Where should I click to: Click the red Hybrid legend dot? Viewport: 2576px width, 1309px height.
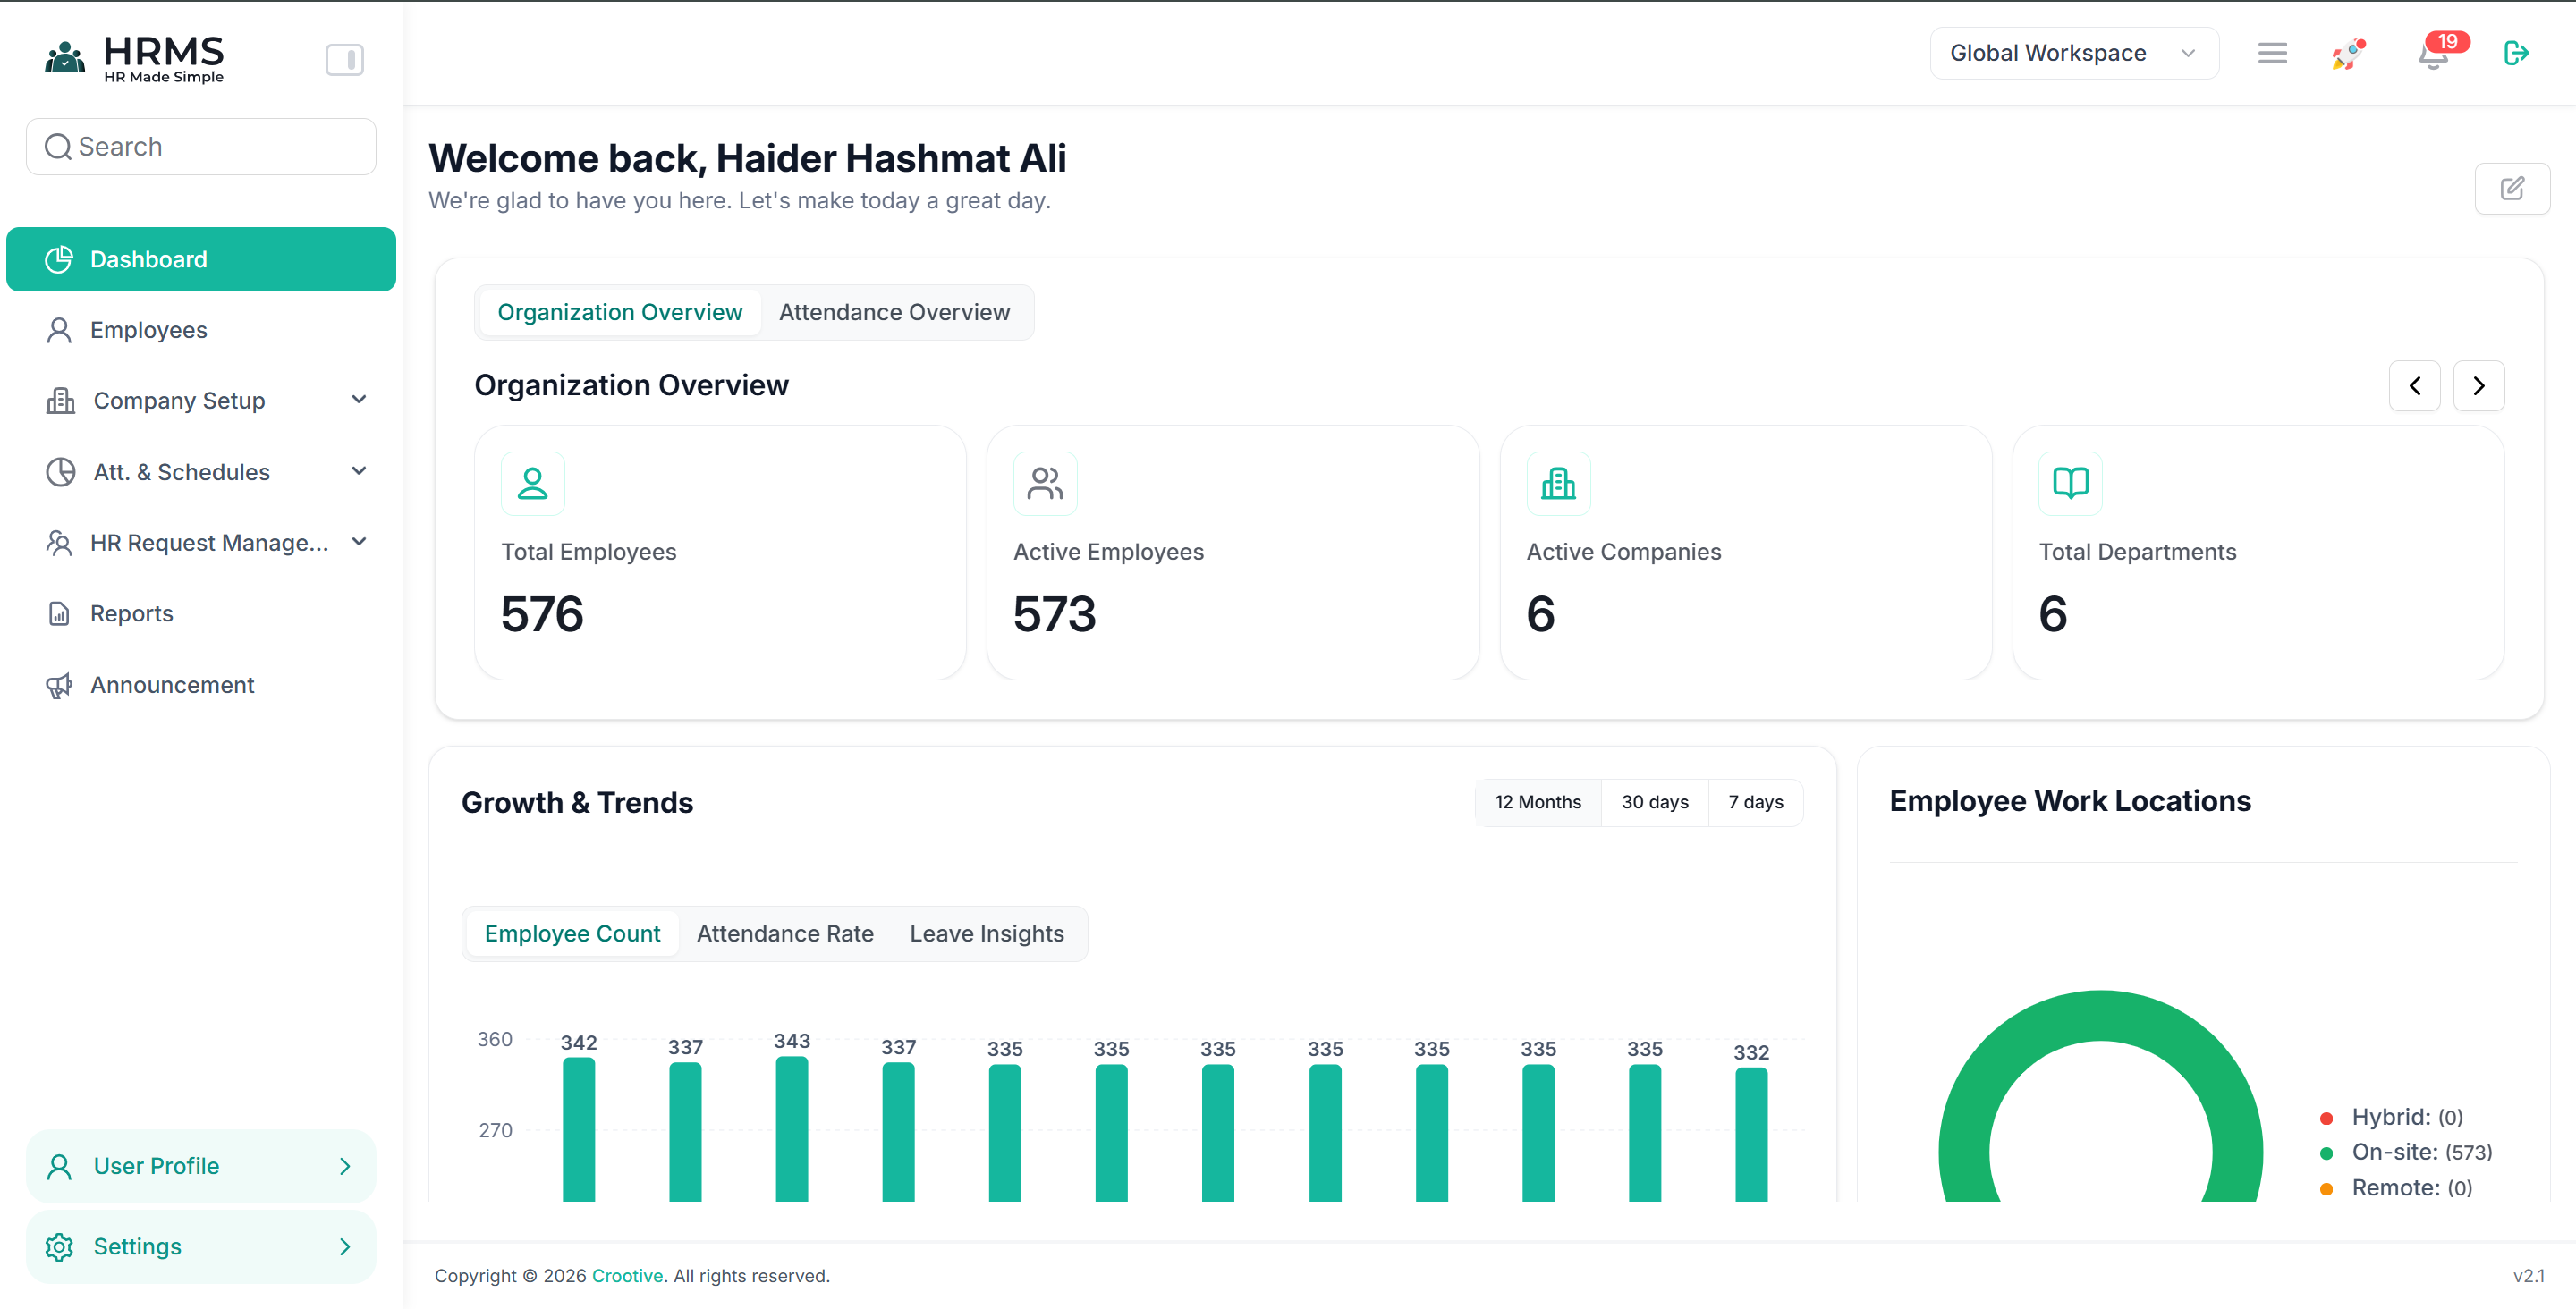coord(2326,1119)
